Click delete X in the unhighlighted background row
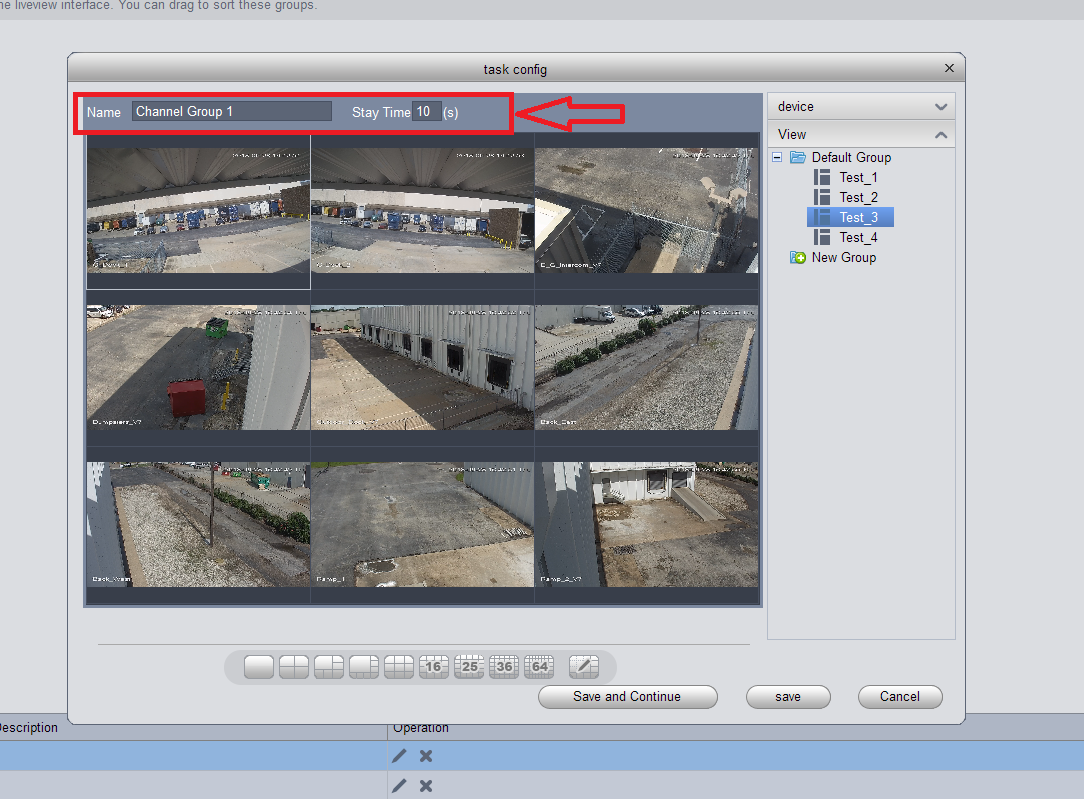1084x799 pixels. click(x=426, y=786)
